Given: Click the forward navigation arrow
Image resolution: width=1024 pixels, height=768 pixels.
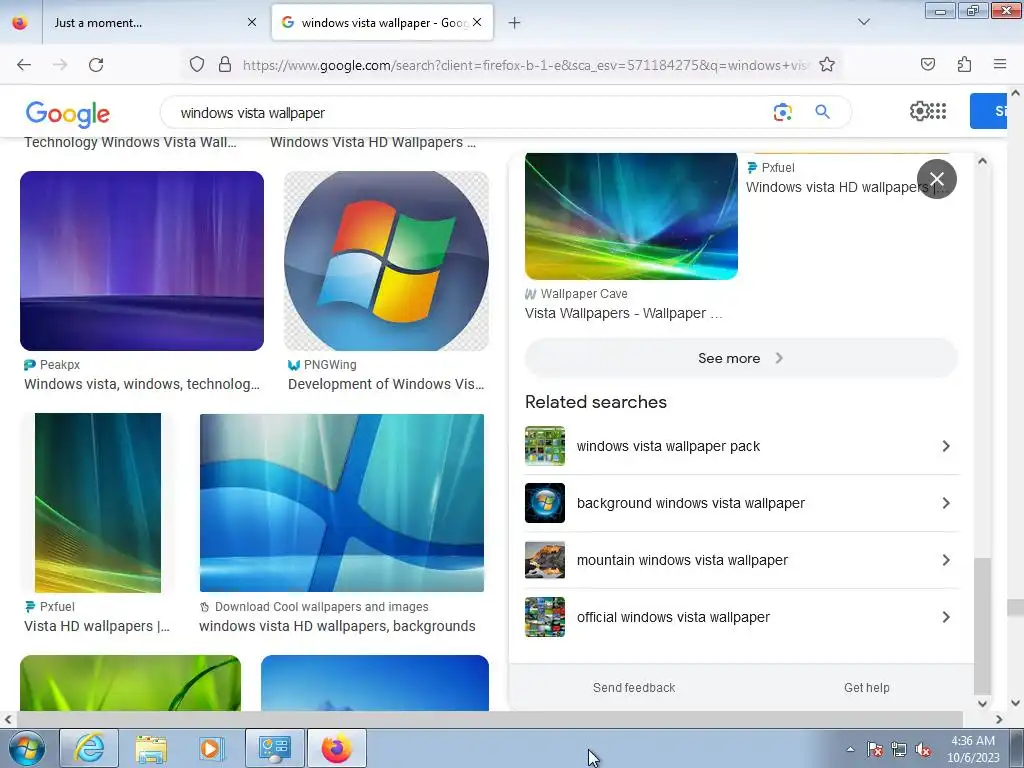Looking at the screenshot, I should pyautogui.click(x=60, y=65).
